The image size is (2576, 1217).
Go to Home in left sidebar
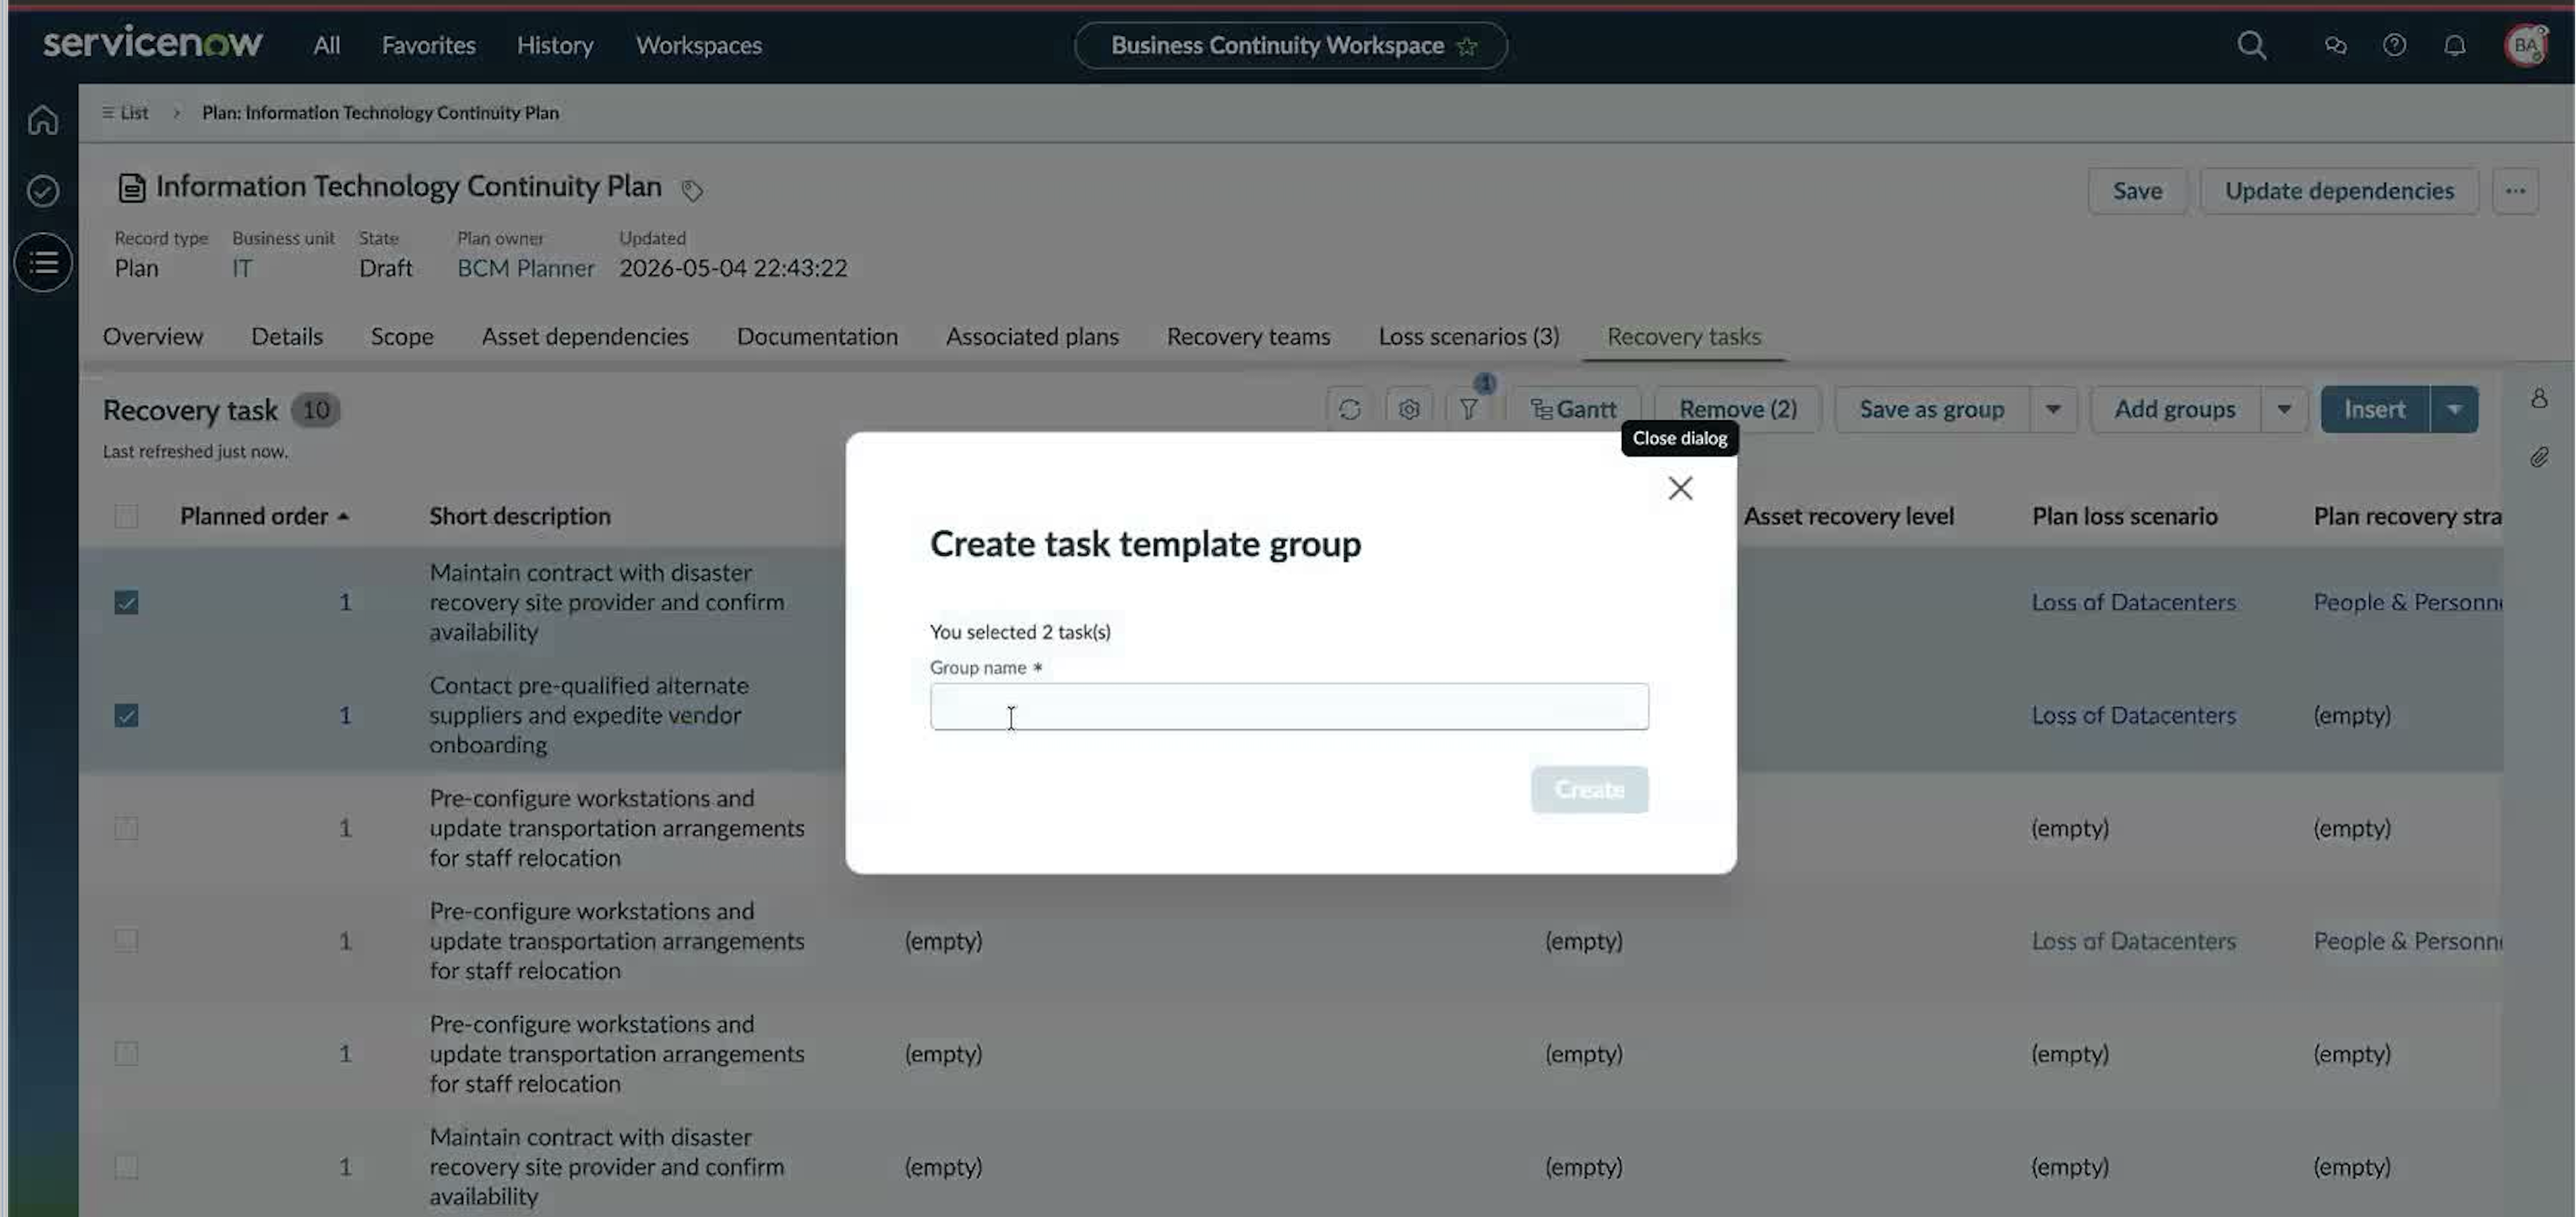coord(42,120)
